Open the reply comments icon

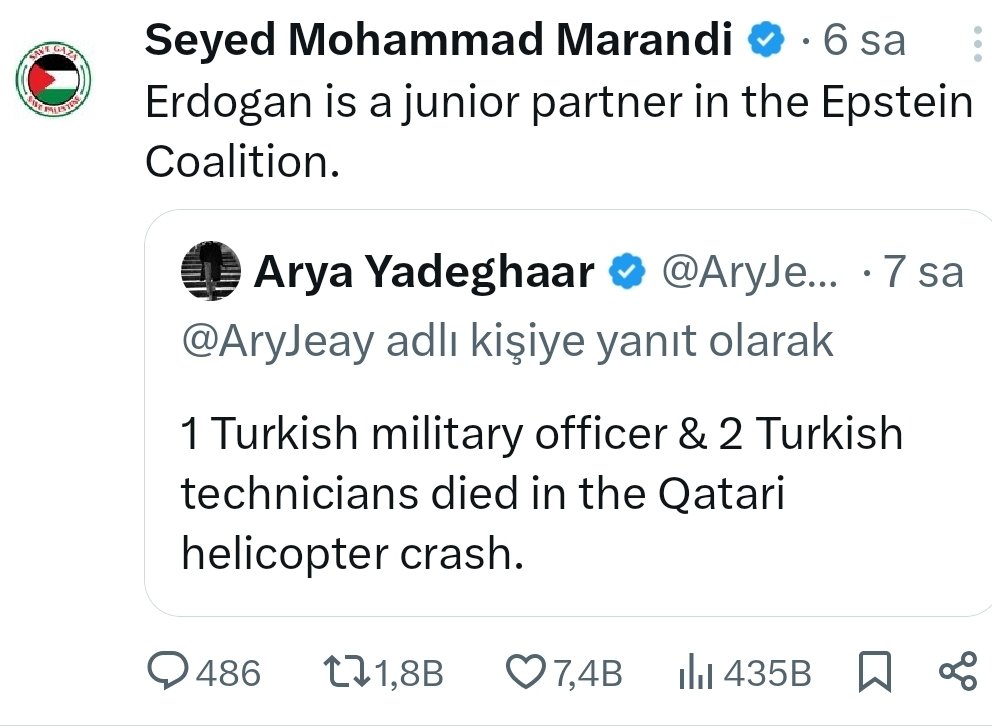click(166, 672)
